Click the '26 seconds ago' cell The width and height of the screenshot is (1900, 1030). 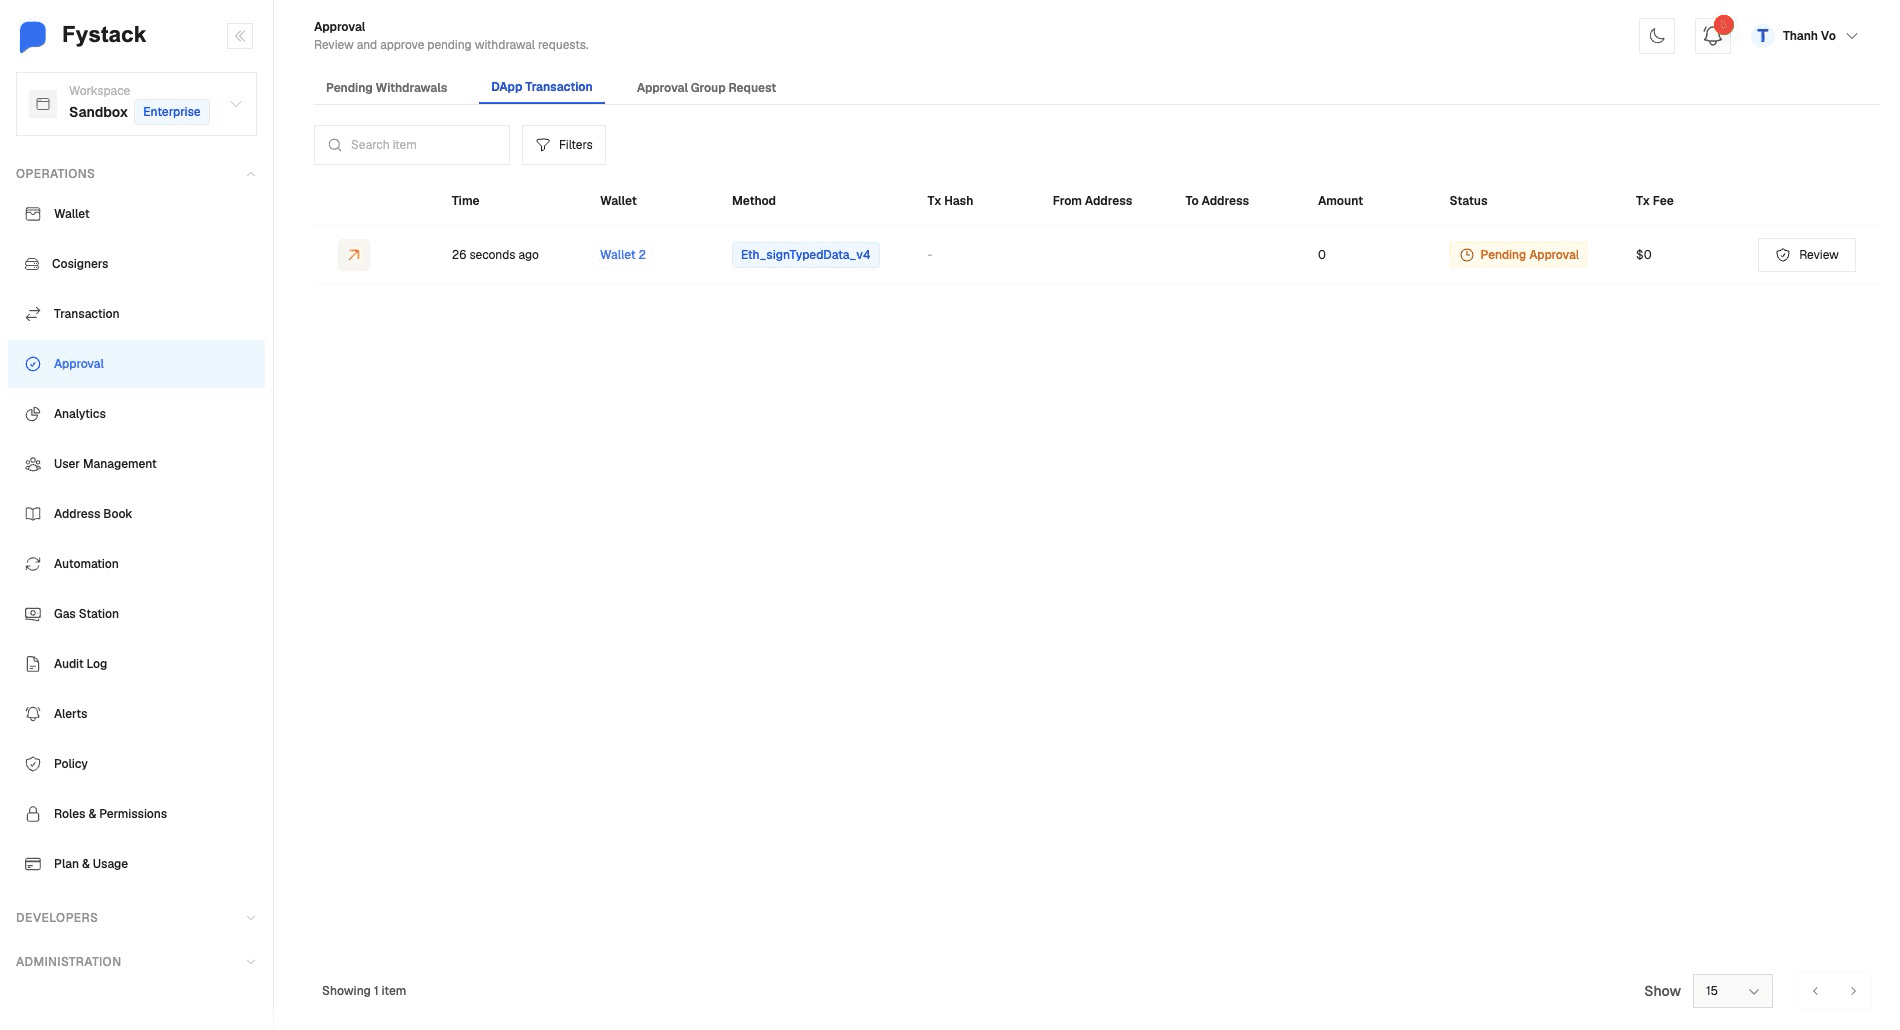tap(495, 255)
